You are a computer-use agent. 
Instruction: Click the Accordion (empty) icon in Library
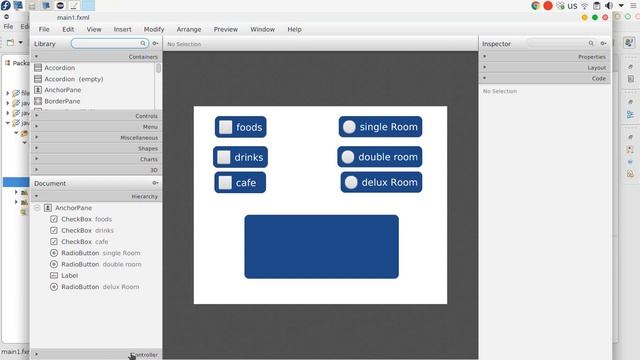[x=38, y=79]
